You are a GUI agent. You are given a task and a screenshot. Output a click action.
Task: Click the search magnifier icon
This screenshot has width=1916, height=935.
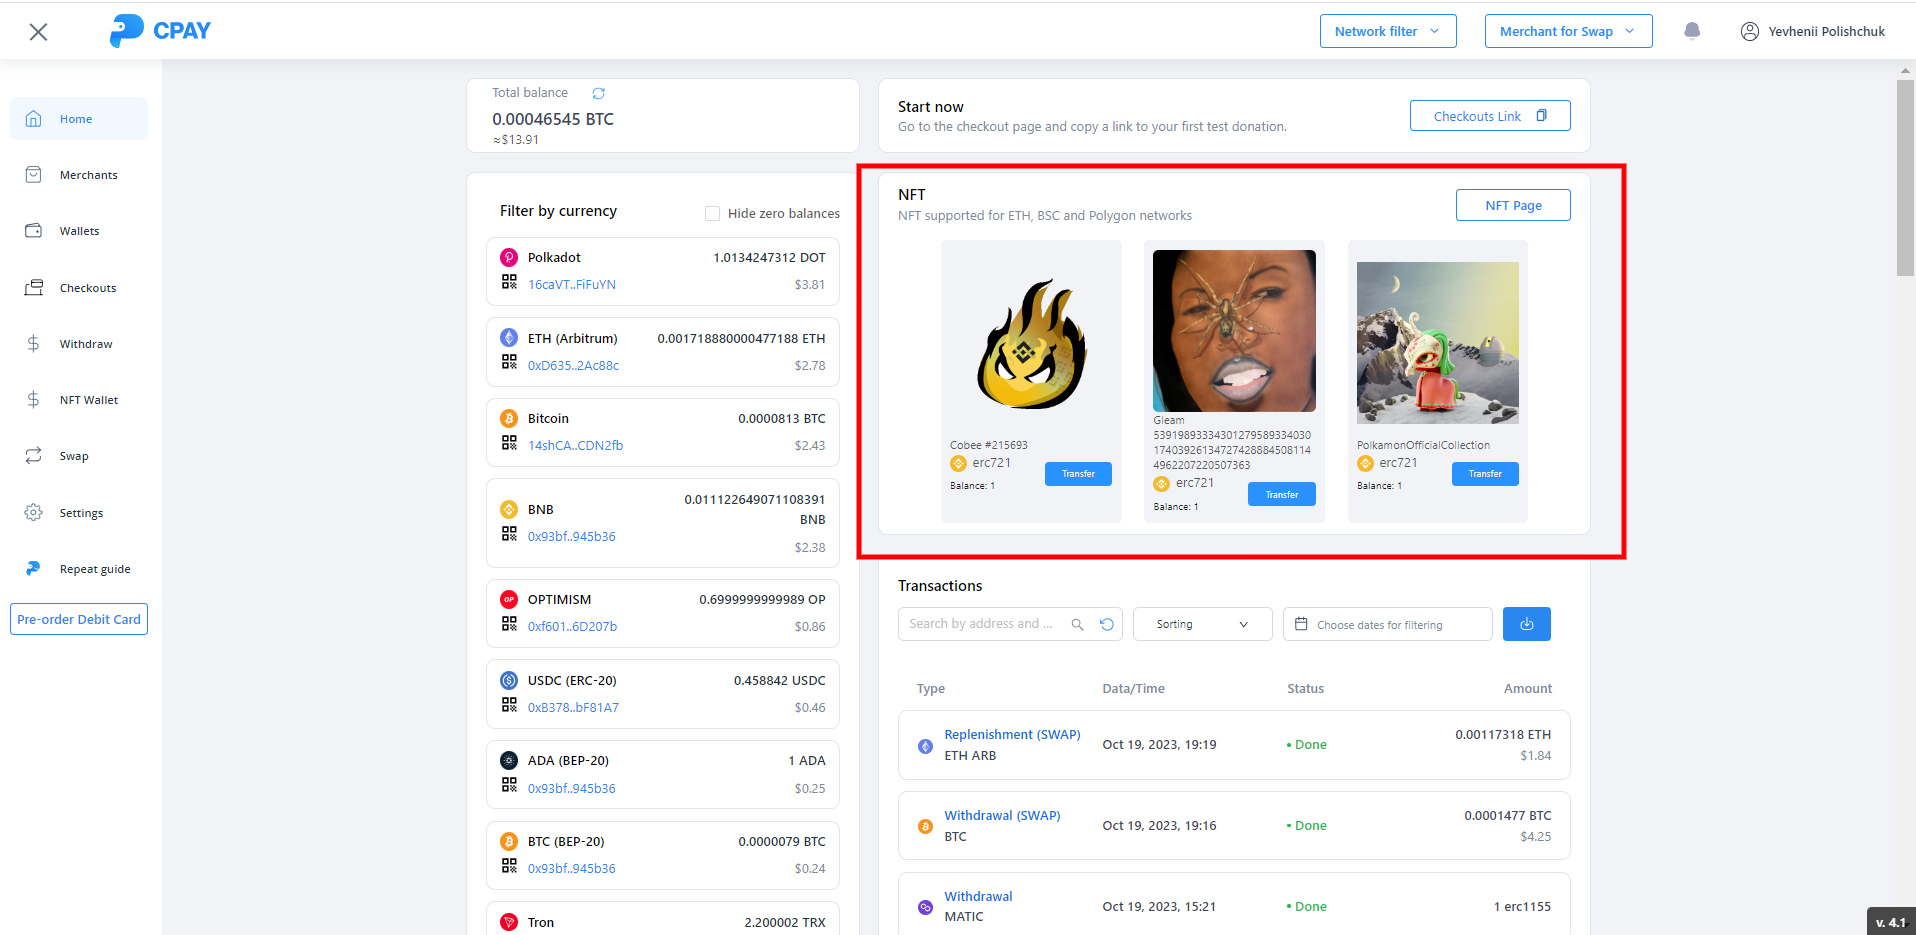1077,624
